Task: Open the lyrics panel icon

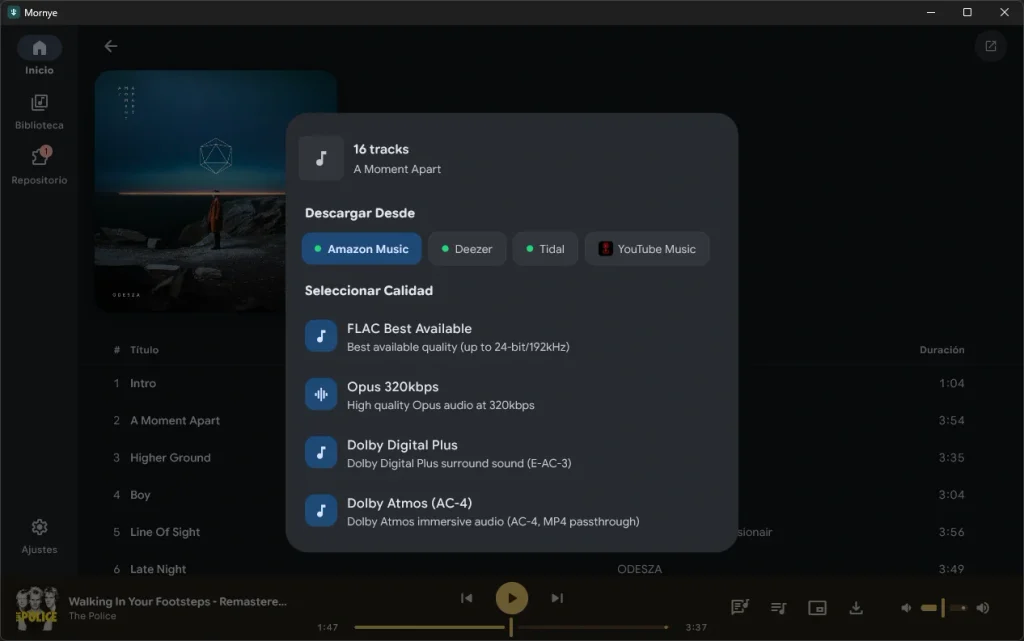Action: click(739, 608)
